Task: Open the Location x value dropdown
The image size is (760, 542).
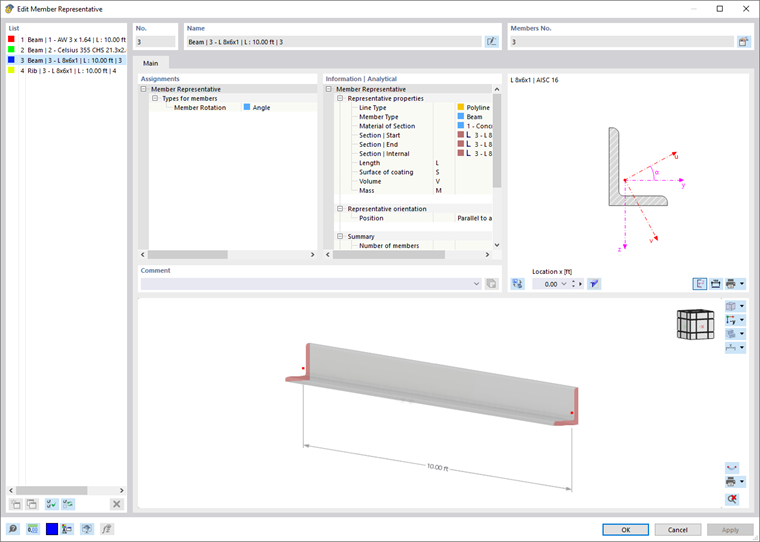Action: [x=564, y=284]
